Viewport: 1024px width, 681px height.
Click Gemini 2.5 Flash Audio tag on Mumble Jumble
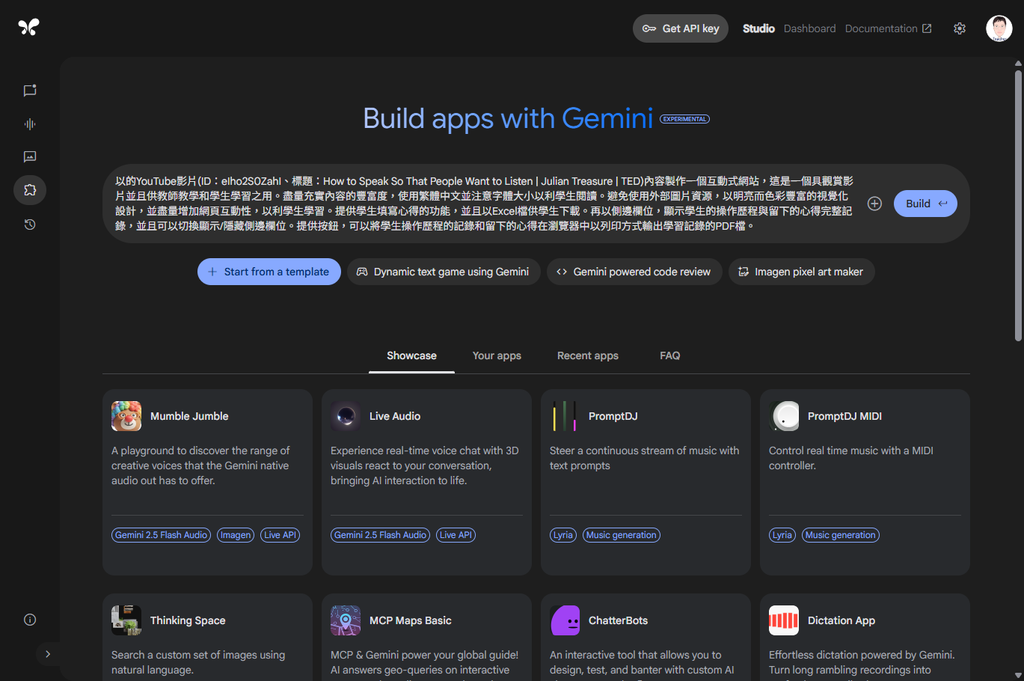161,535
